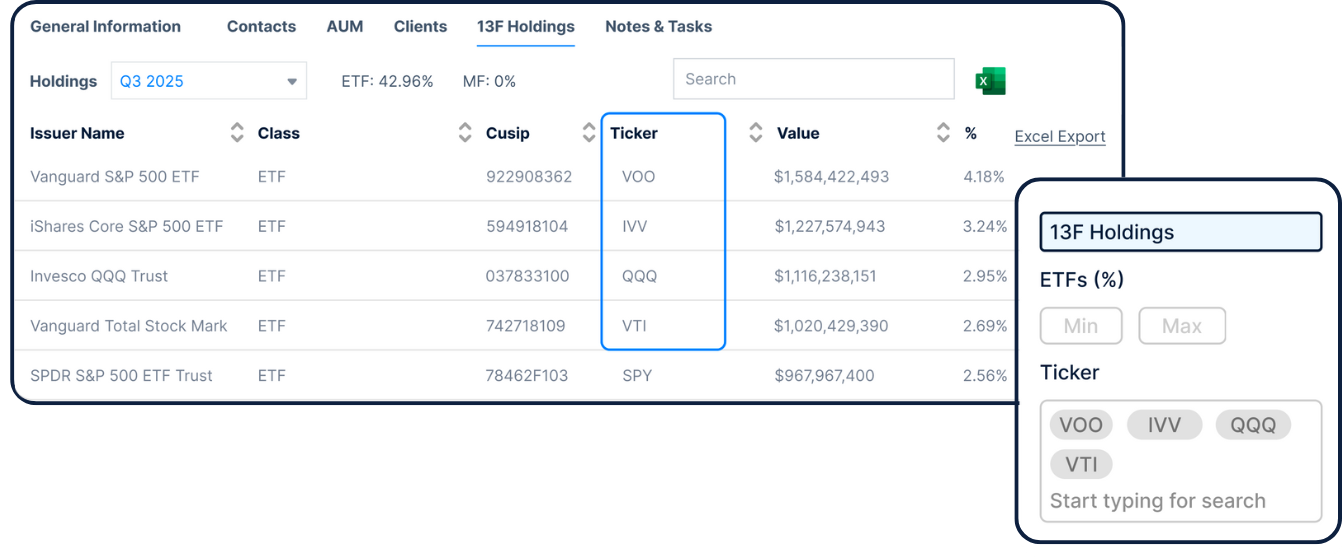The width and height of the screenshot is (1342, 557).
Task: Sort by Value column arrows
Action: (x=943, y=133)
